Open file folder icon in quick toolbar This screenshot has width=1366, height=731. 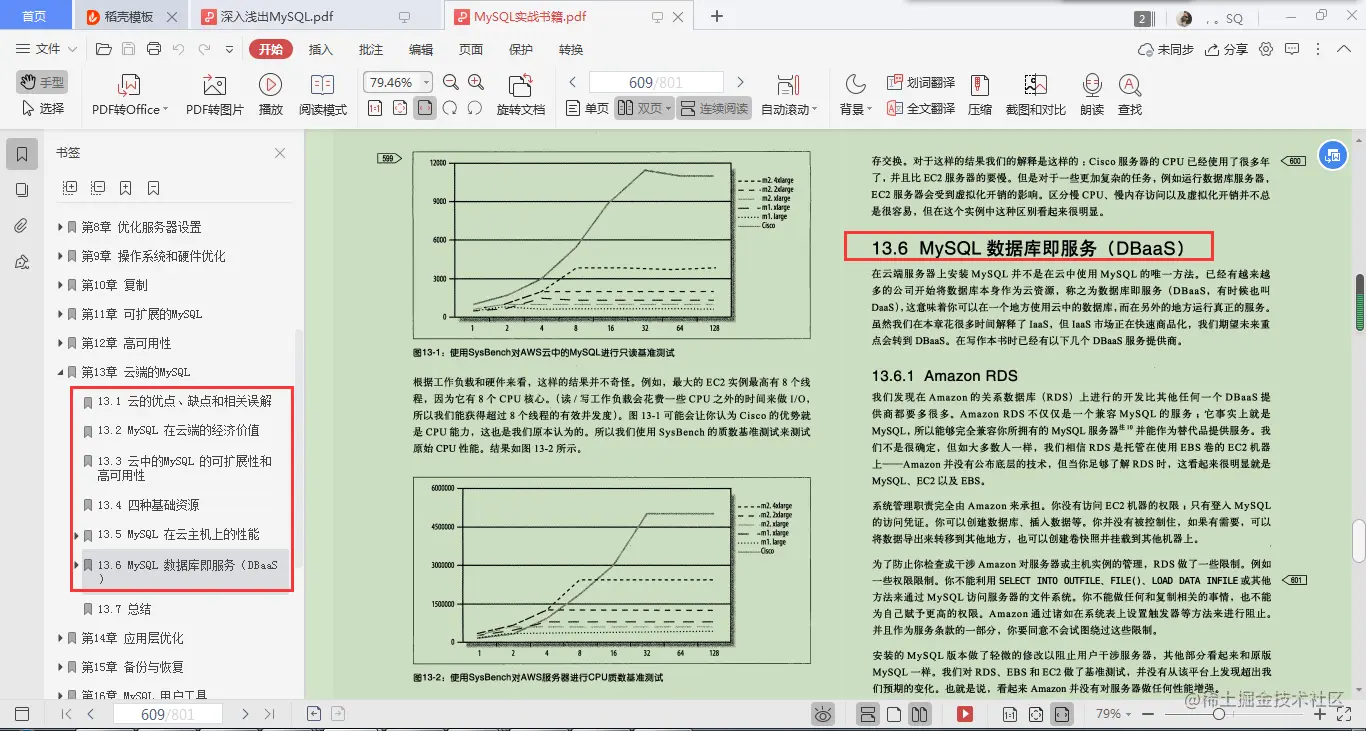(103, 49)
